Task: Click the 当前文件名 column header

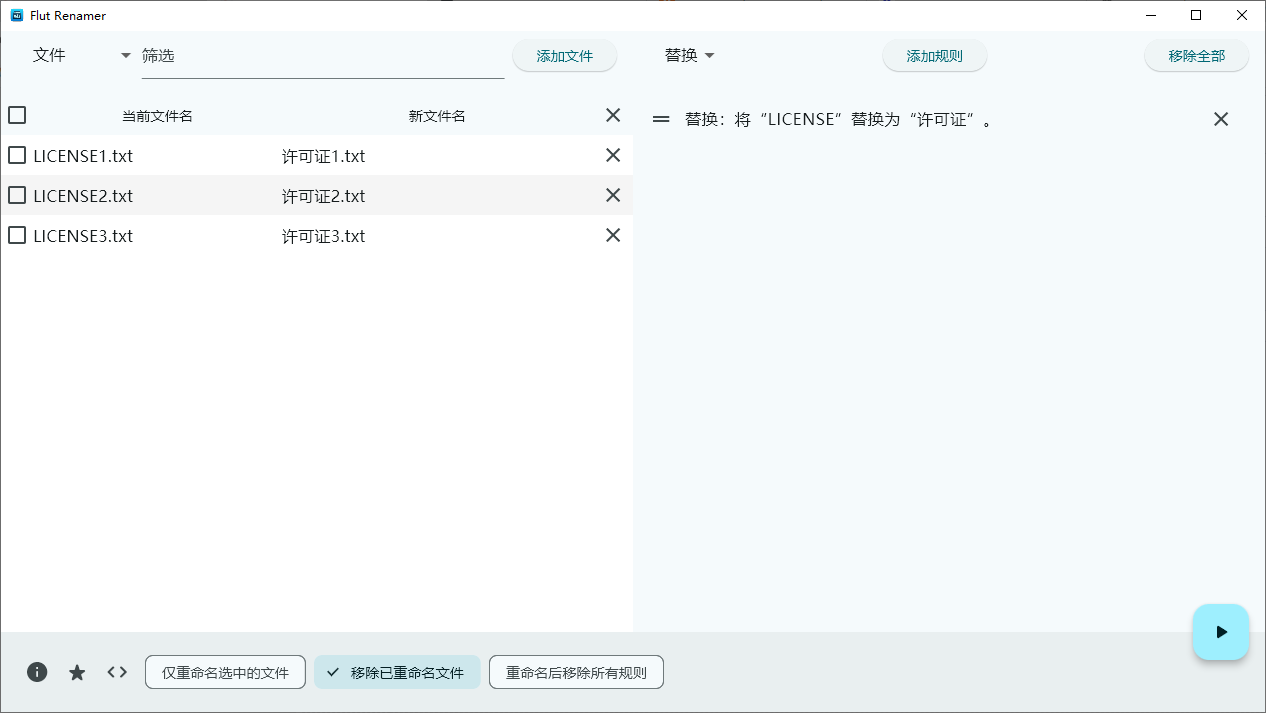Action: pyautogui.click(x=157, y=116)
